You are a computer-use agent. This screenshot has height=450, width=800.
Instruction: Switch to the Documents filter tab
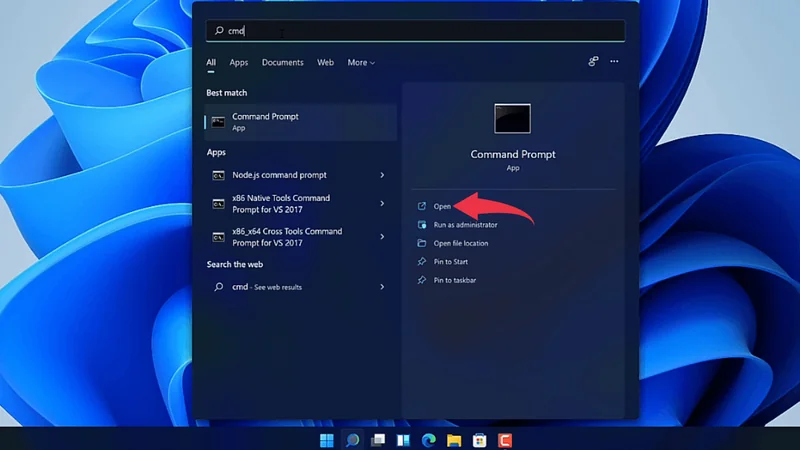282,63
